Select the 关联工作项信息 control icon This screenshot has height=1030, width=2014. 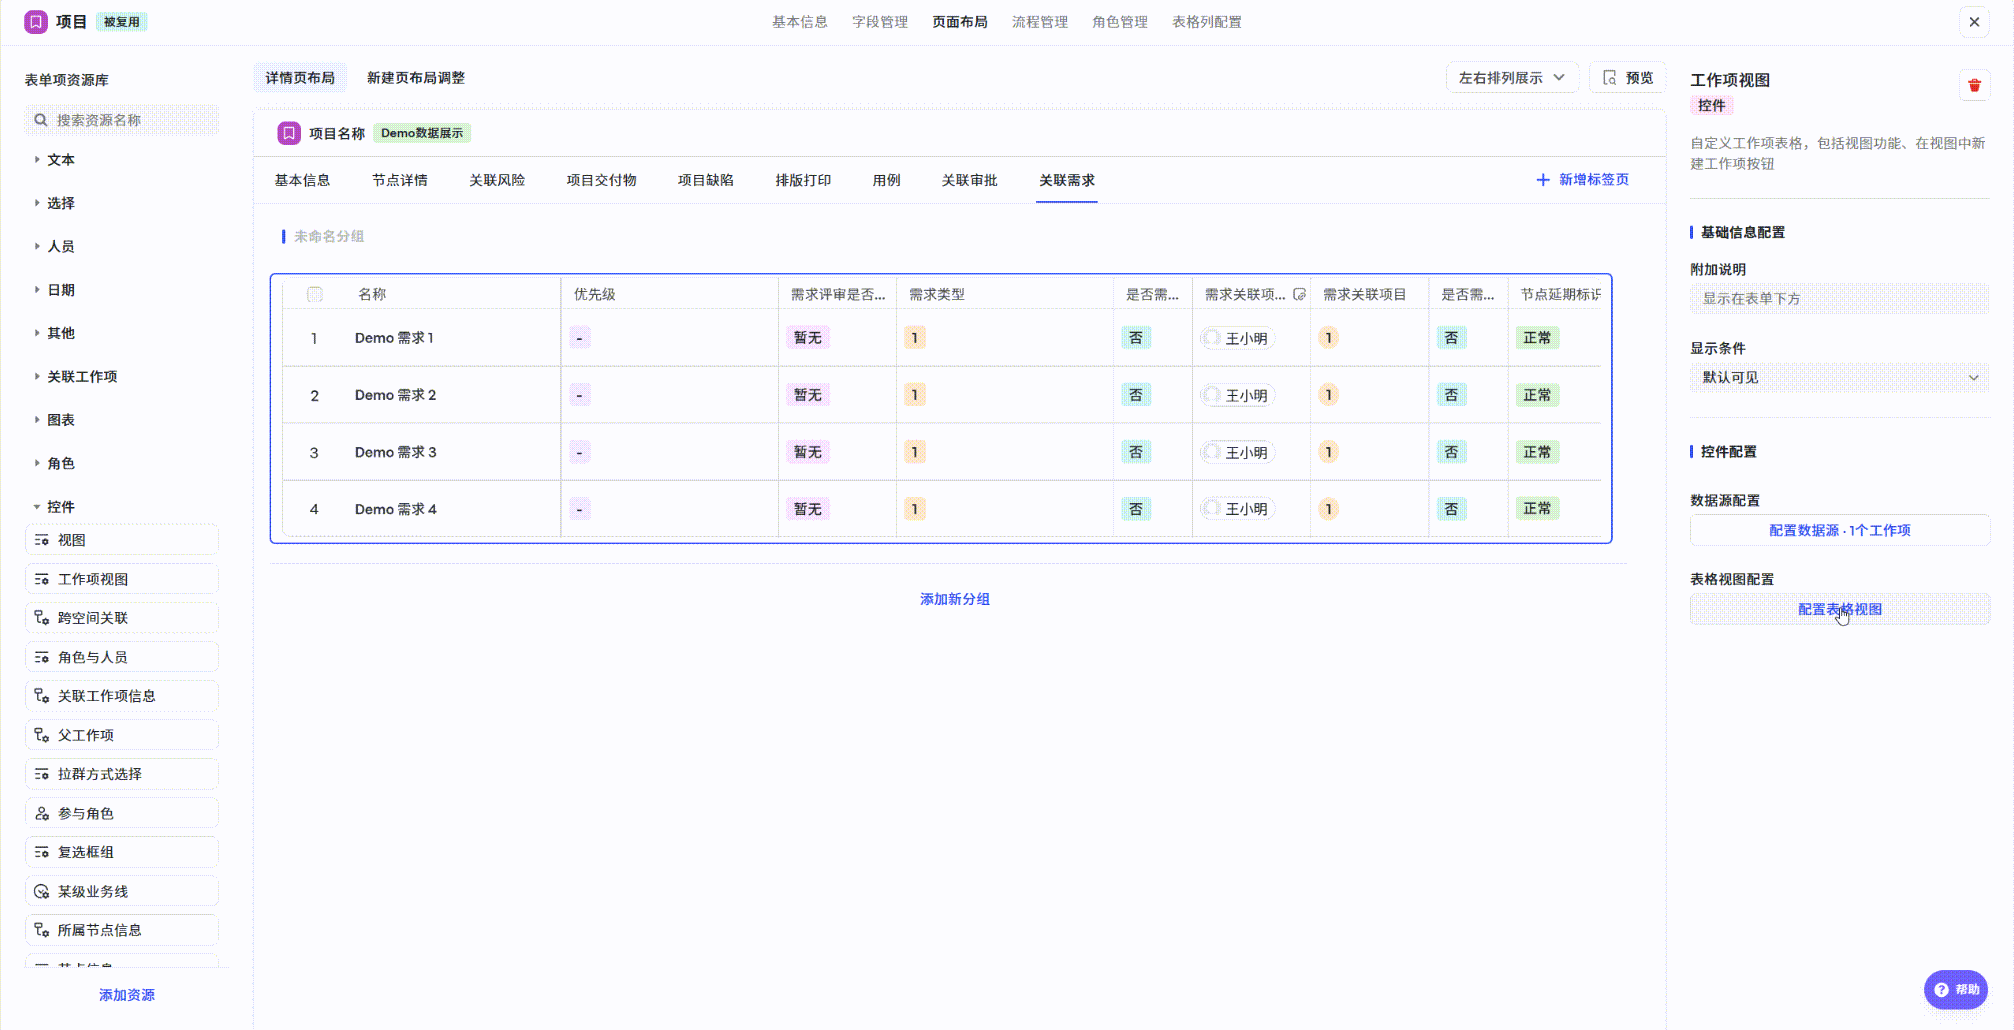click(x=42, y=696)
